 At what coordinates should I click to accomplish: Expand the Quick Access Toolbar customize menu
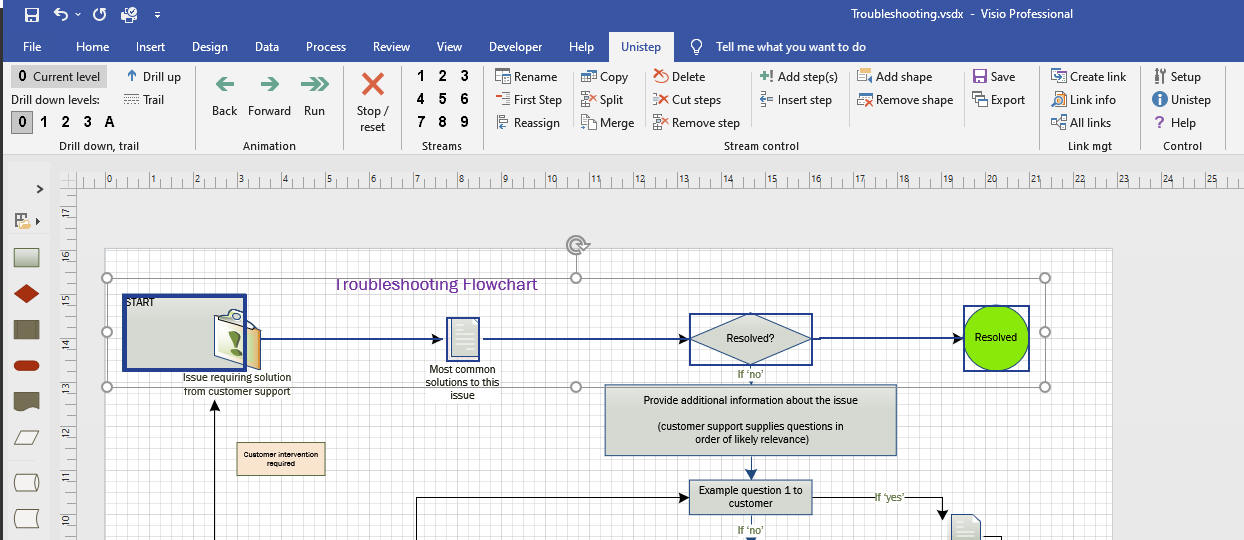[157, 15]
